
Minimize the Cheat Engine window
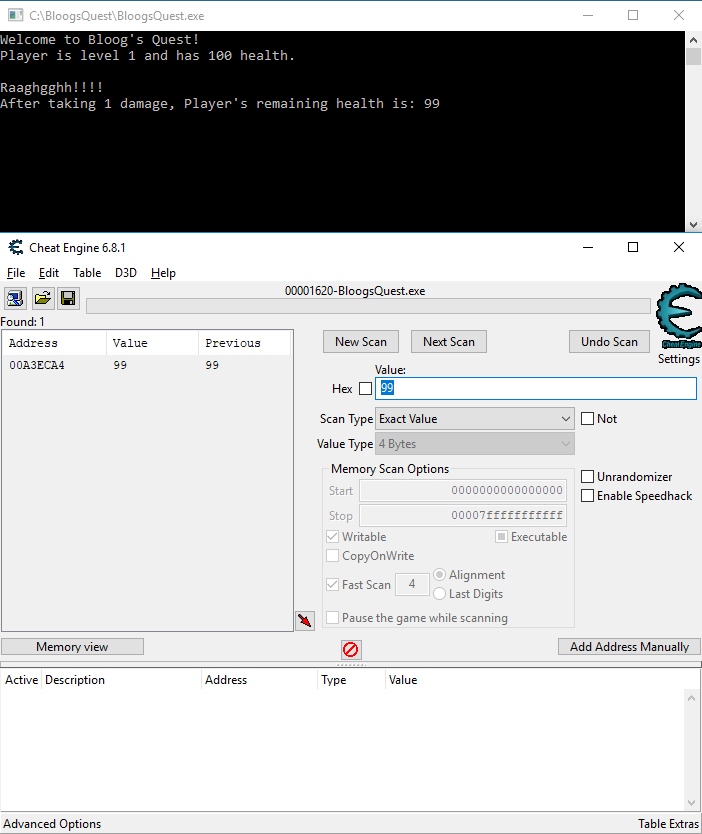(588, 247)
